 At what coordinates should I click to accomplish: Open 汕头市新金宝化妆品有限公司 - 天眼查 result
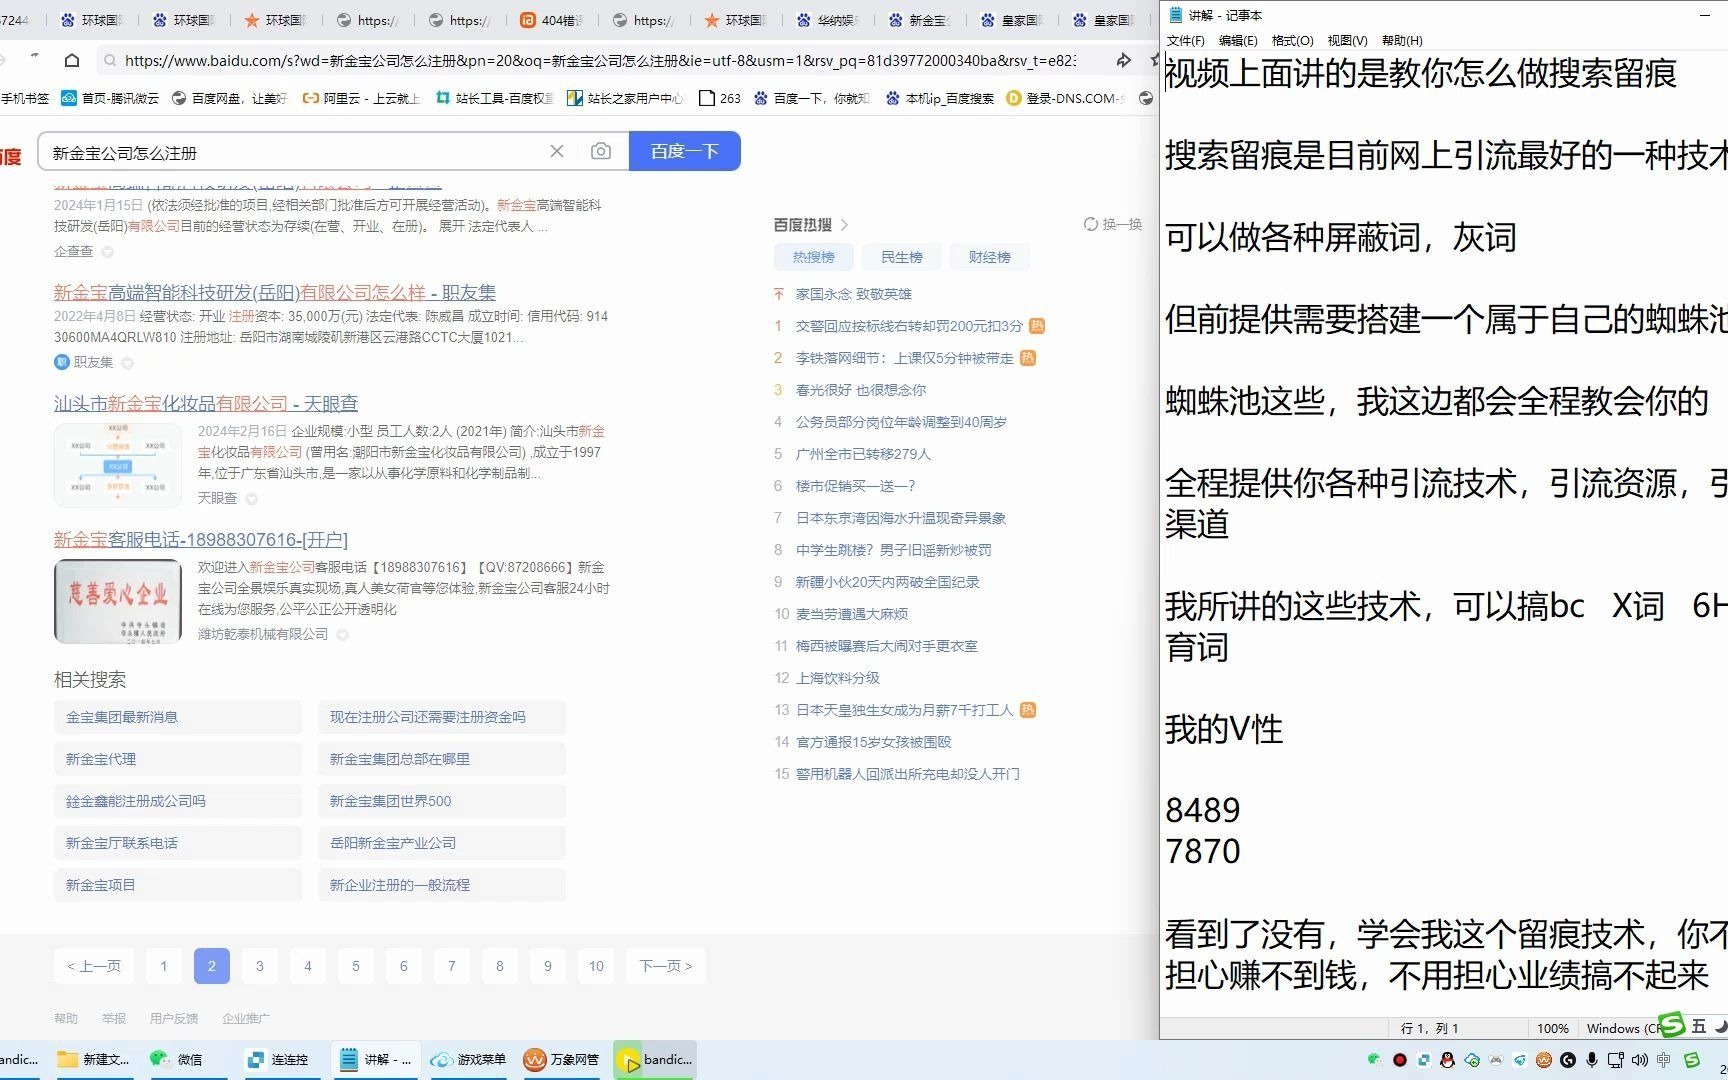tap(206, 403)
